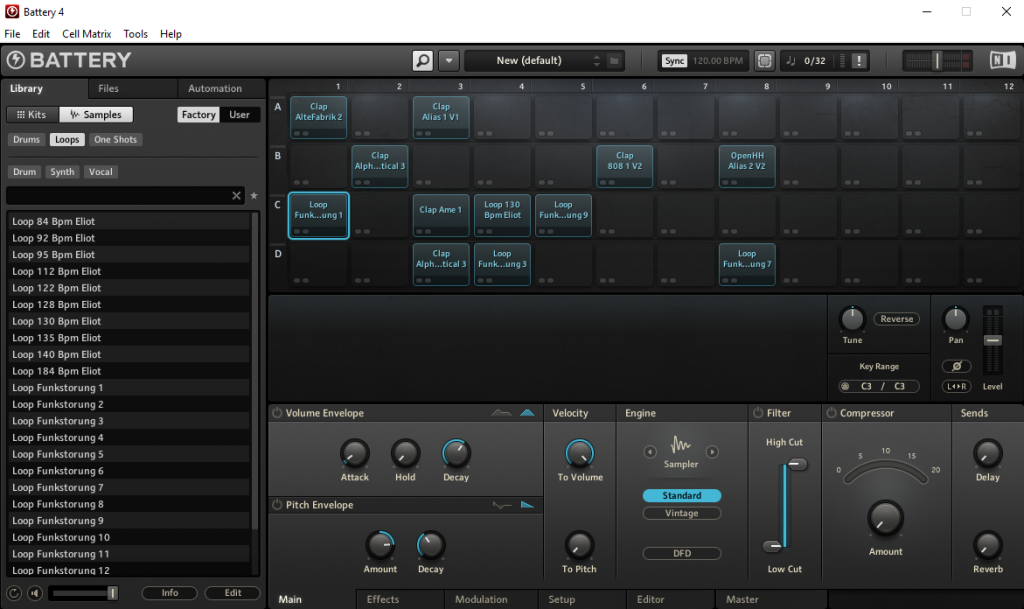Screen dimensions: 1024x609
Task: Toggle the Sync tempo button
Action: (x=674, y=61)
